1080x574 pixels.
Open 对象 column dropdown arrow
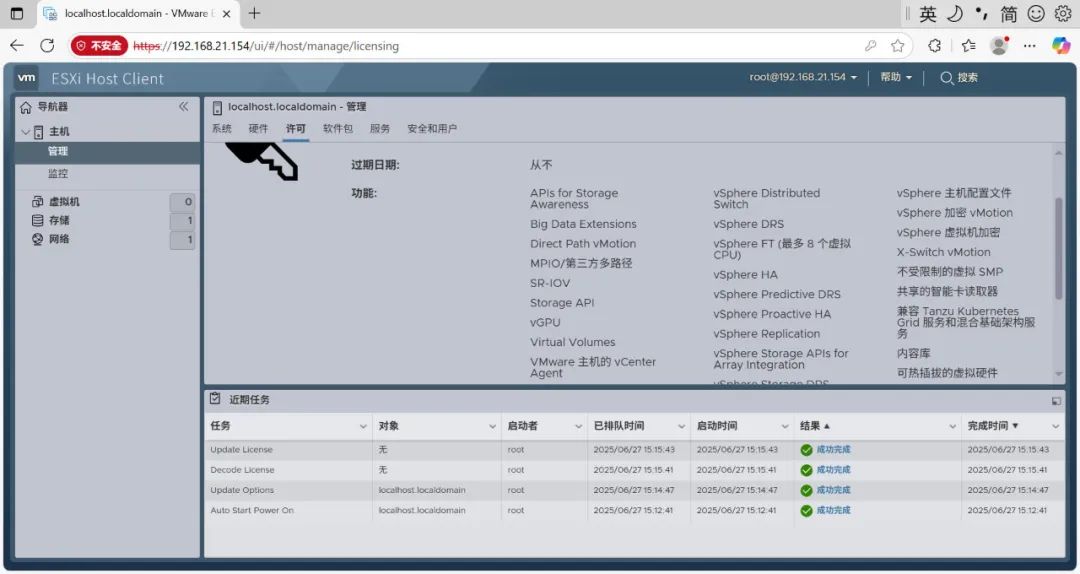pyautogui.click(x=492, y=427)
